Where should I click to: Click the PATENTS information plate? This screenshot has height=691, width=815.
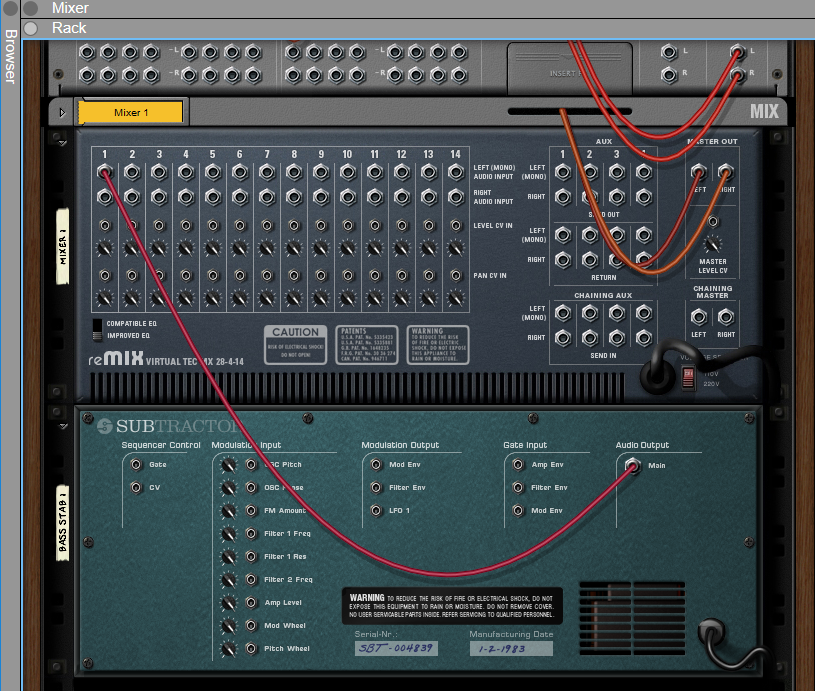(x=367, y=345)
